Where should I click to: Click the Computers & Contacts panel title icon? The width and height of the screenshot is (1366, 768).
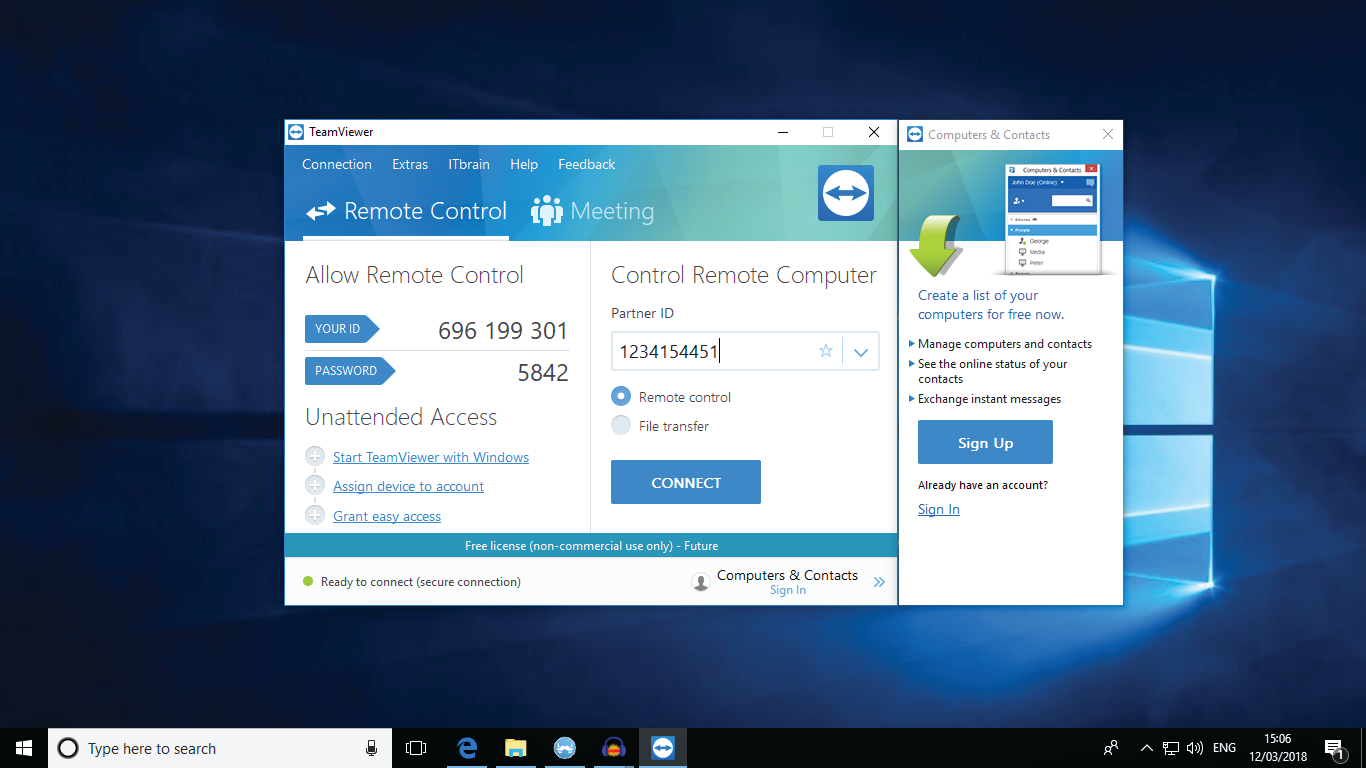[914, 134]
